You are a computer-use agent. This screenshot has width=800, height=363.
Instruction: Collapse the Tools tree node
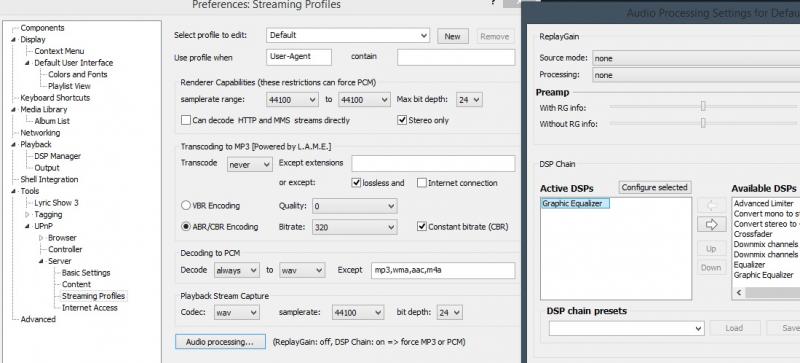tap(14, 191)
